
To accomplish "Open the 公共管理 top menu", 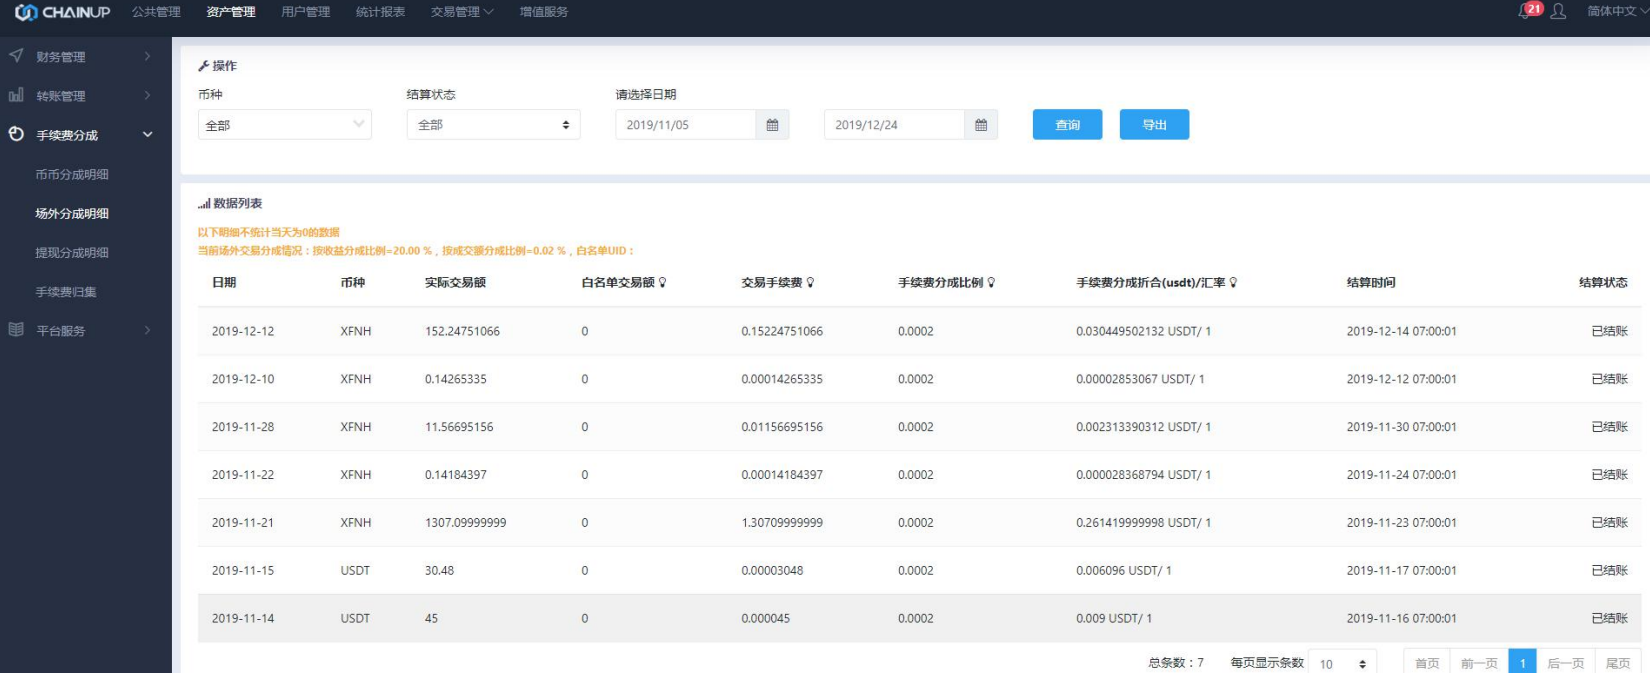I will 156,12.
